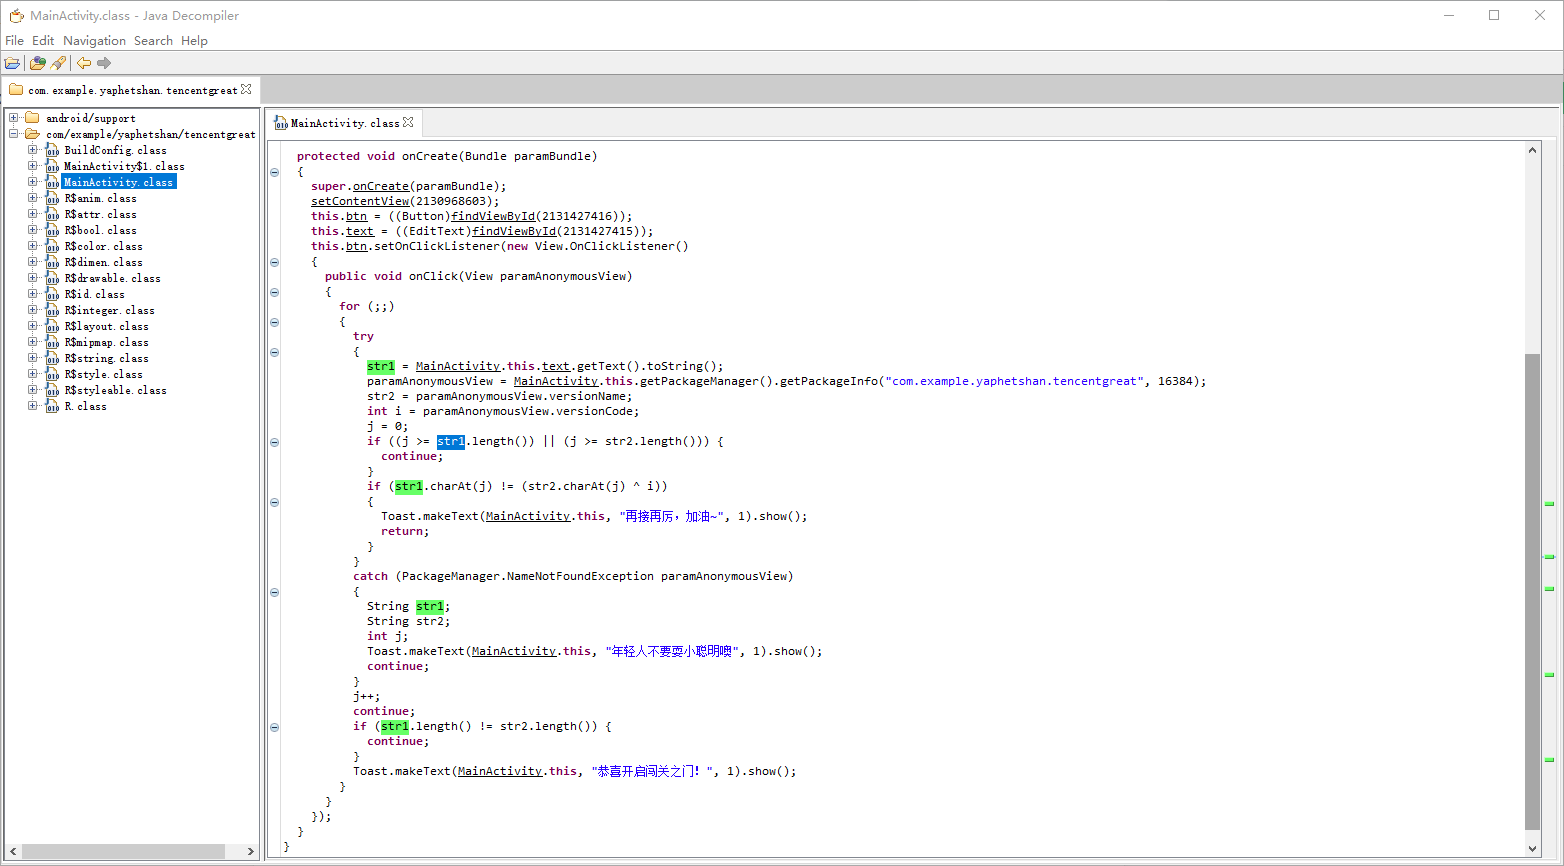Image resolution: width=1564 pixels, height=866 pixels.
Task: Select R$color.class in the tree
Action: click(x=103, y=246)
